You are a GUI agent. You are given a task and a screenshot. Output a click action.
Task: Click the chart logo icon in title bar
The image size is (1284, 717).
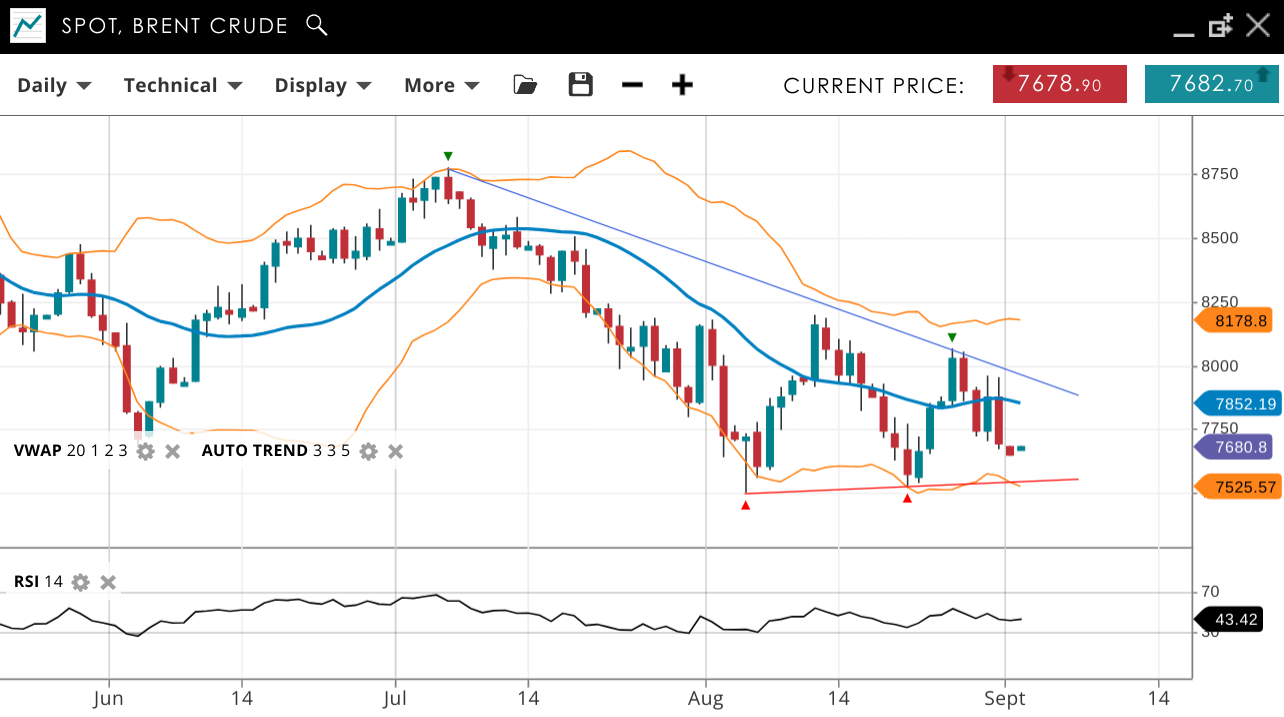click(28, 26)
